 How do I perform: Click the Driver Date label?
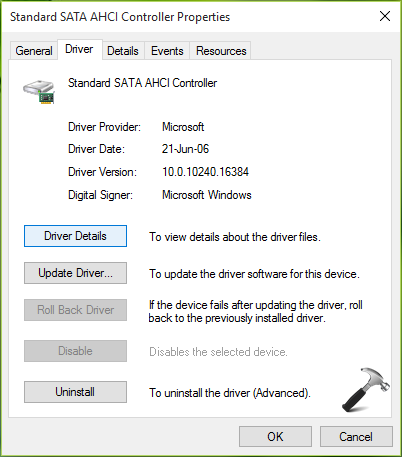point(96,149)
